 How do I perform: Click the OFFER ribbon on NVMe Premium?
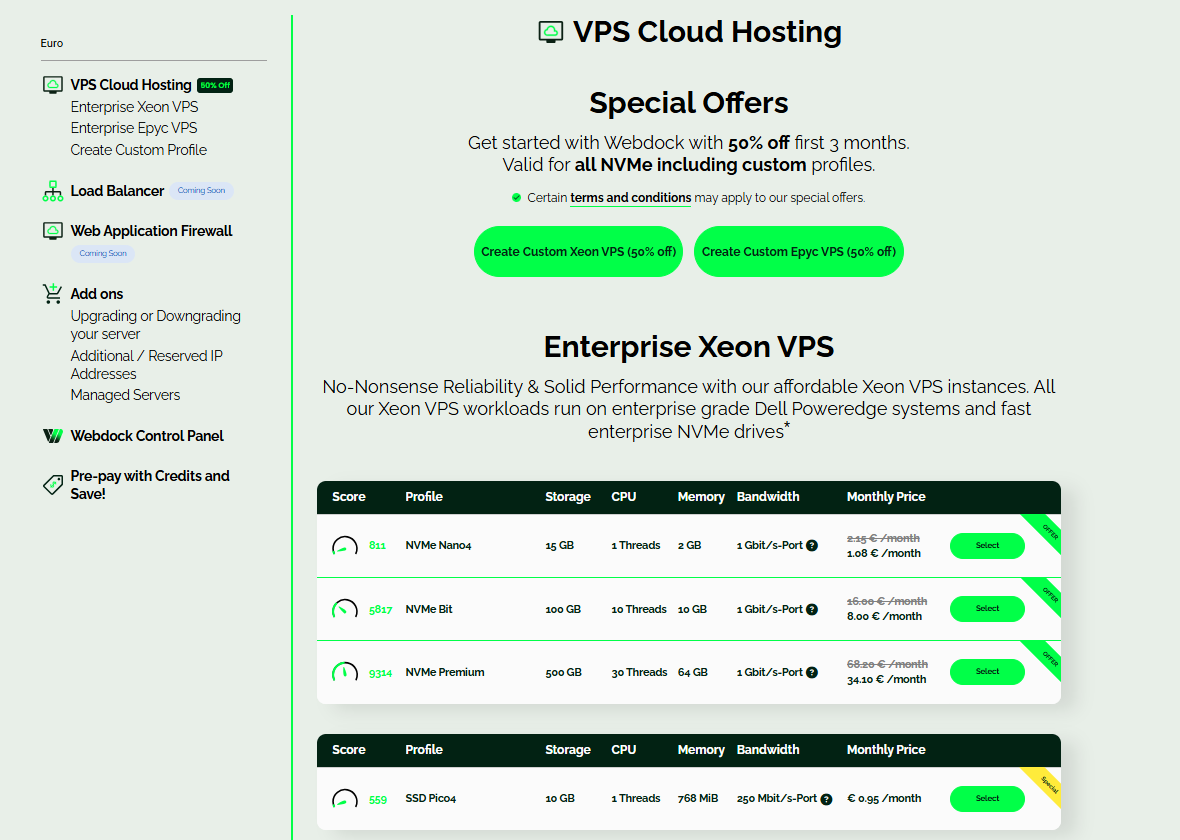(x=1046, y=655)
